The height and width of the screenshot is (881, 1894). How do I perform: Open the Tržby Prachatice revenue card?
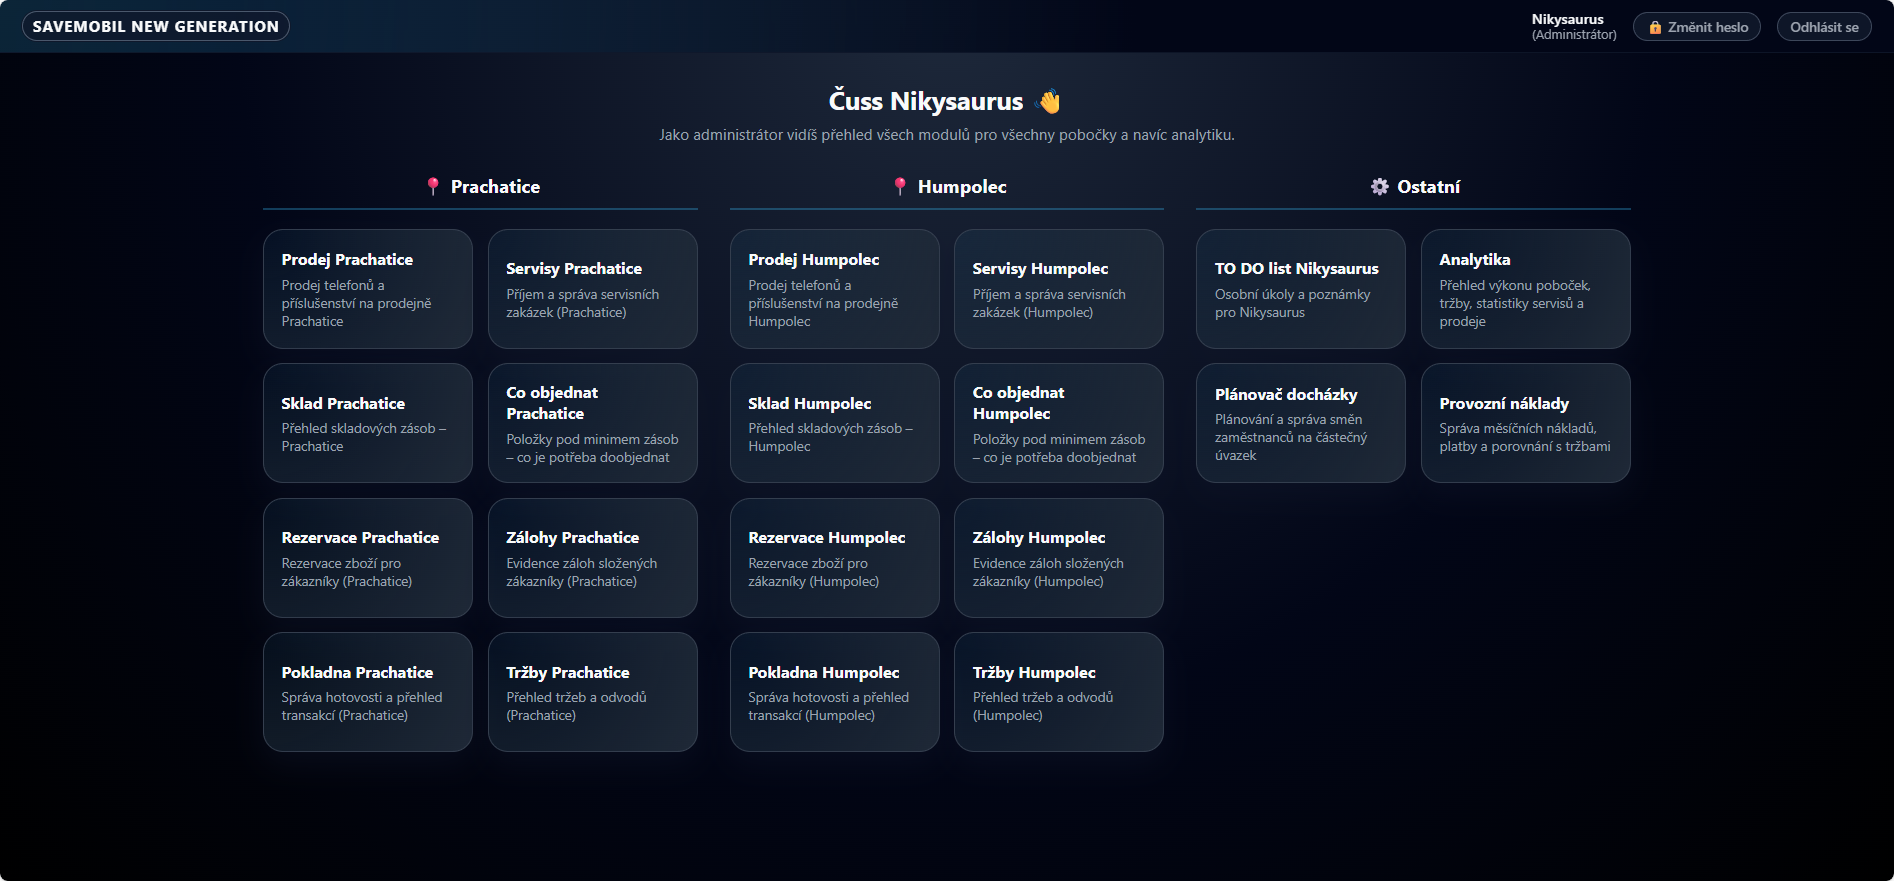coord(592,692)
